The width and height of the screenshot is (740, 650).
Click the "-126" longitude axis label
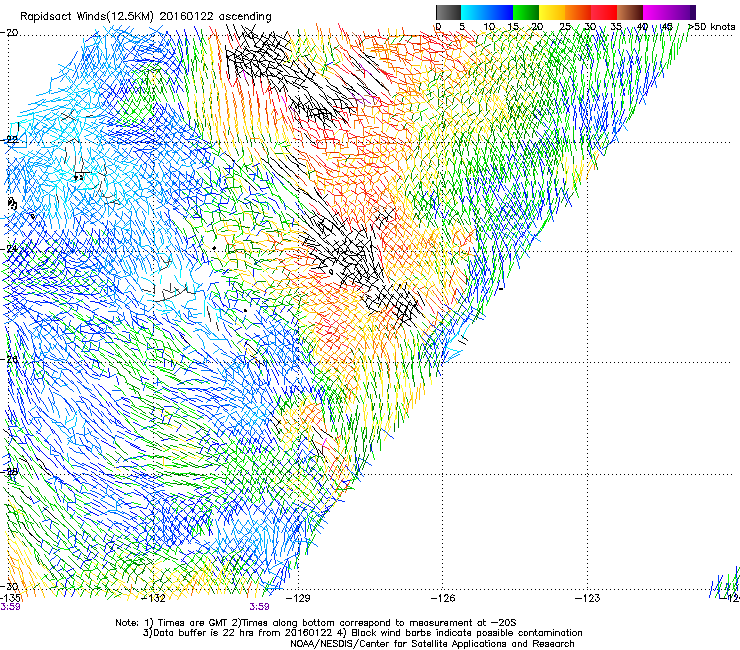point(443,599)
